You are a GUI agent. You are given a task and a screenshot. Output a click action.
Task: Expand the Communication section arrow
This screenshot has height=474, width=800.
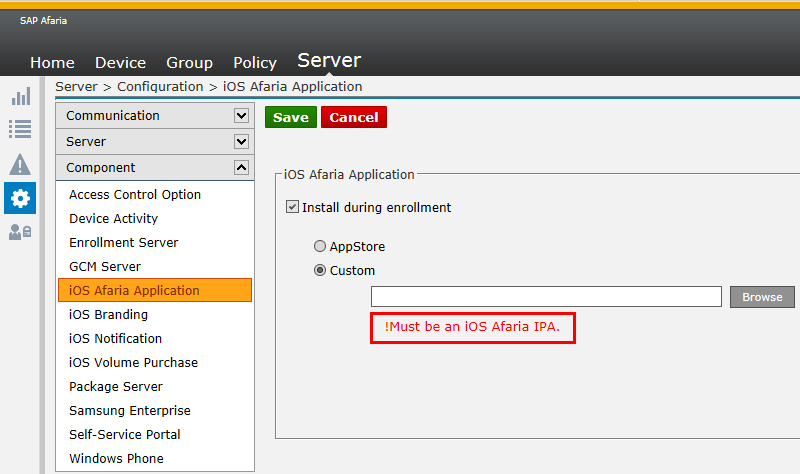click(x=241, y=116)
